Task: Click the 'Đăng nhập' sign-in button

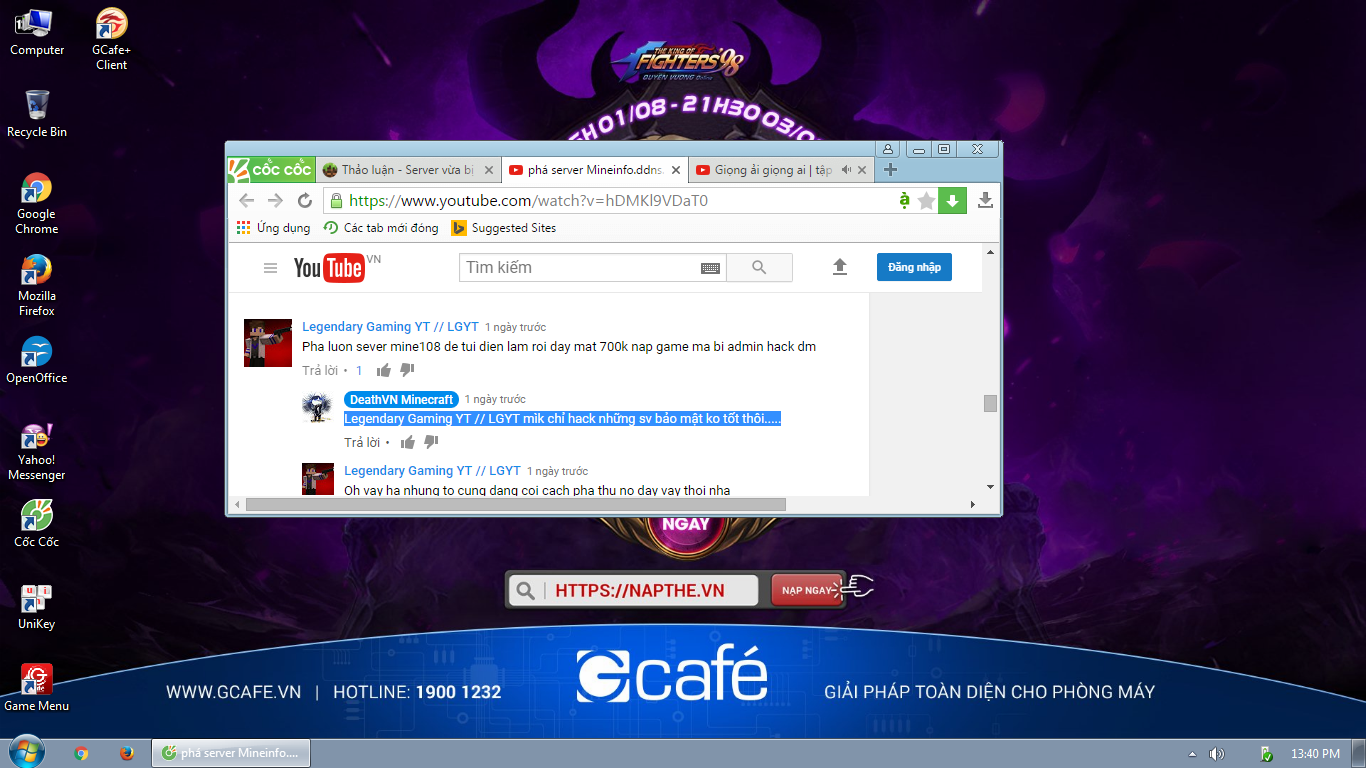Action: (915, 267)
